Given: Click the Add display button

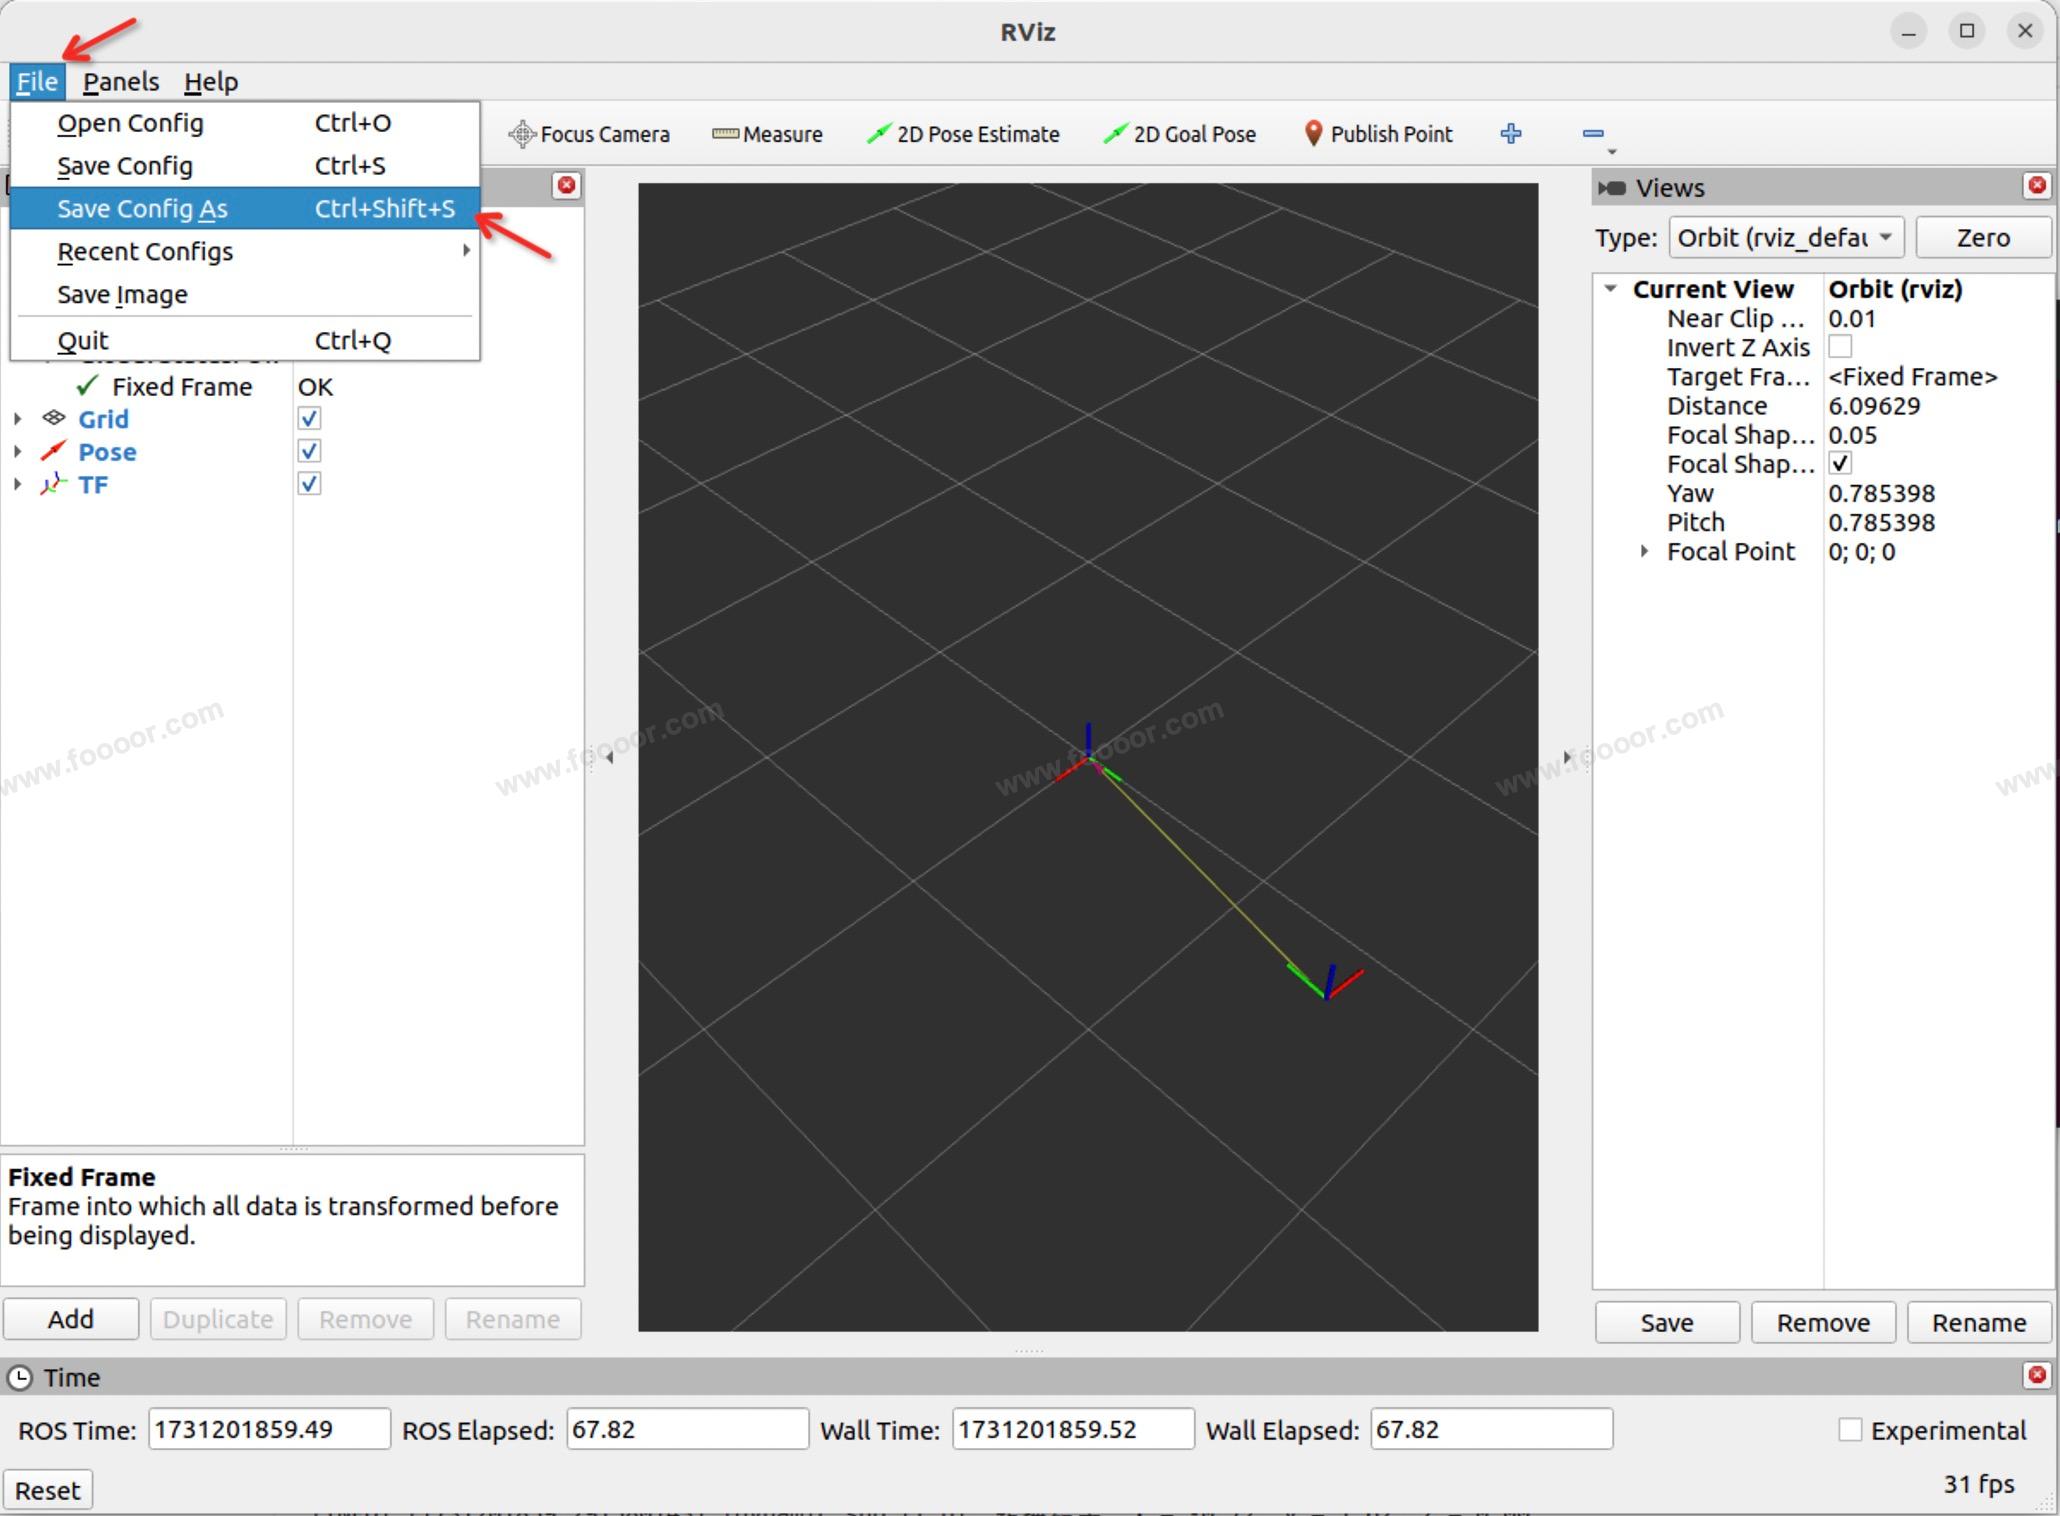Looking at the screenshot, I should (x=70, y=1319).
